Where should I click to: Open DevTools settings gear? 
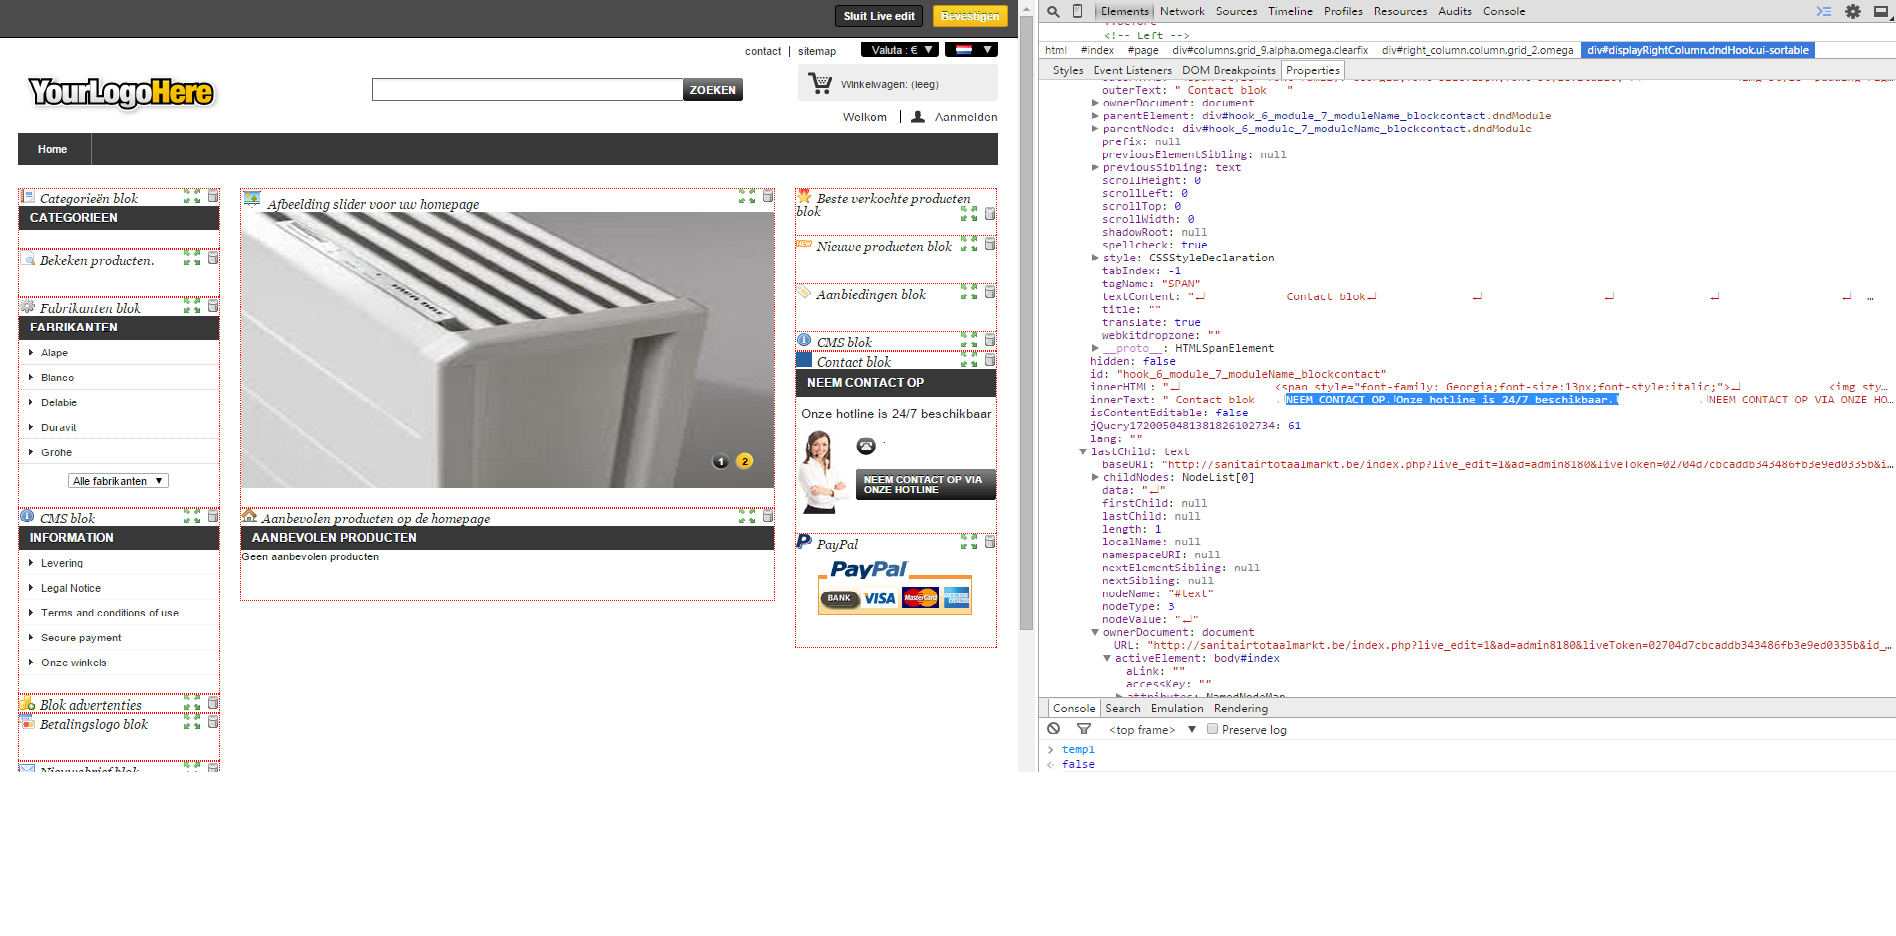[1853, 12]
